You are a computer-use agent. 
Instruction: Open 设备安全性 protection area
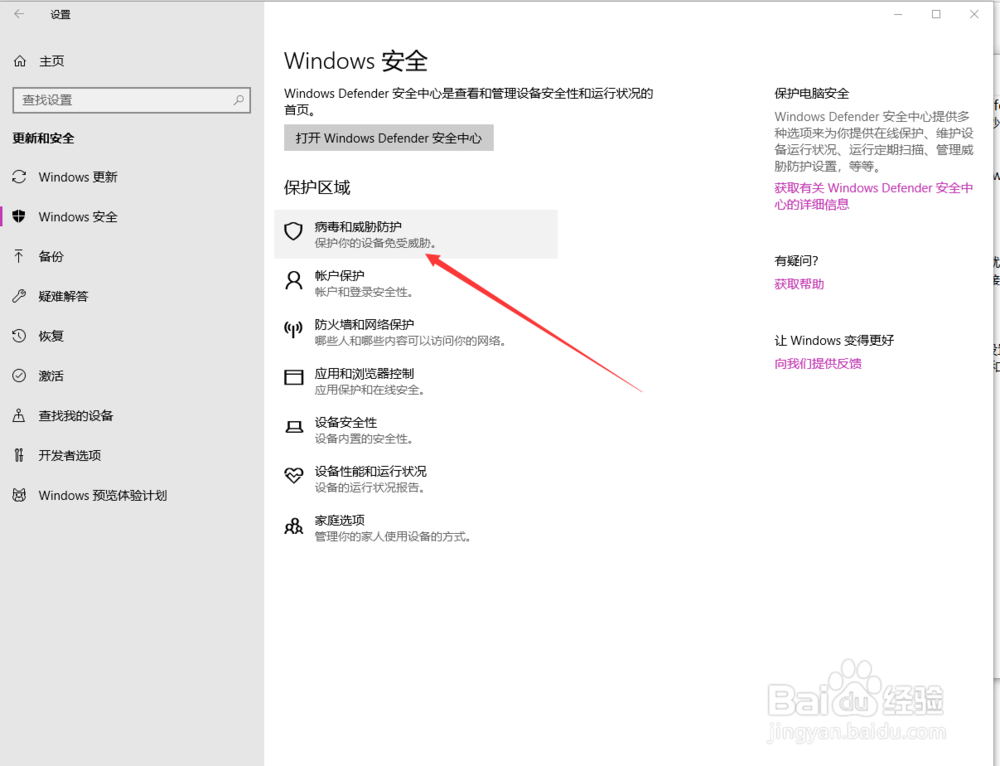[416, 430]
